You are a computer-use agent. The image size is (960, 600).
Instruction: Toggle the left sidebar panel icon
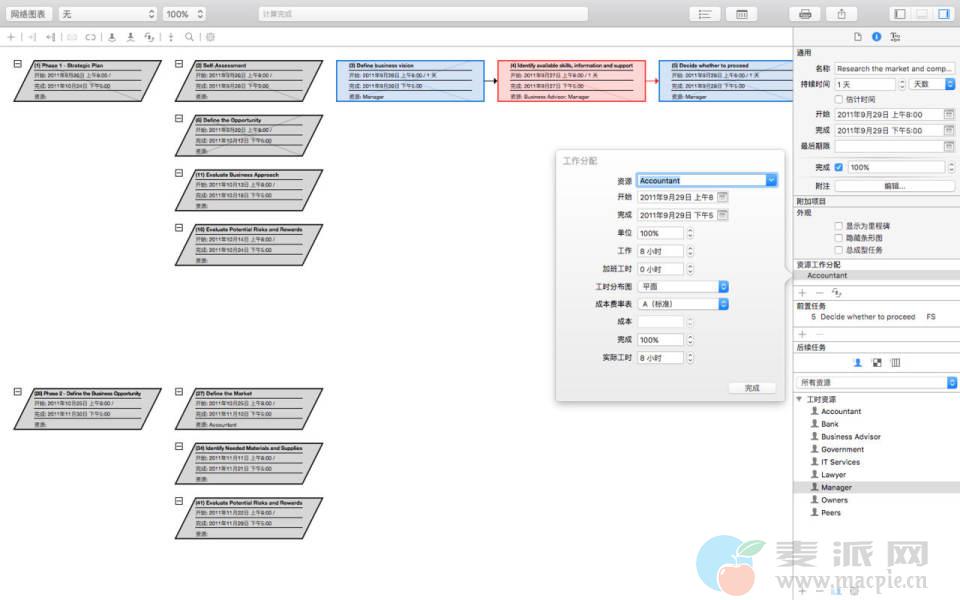tap(900, 14)
